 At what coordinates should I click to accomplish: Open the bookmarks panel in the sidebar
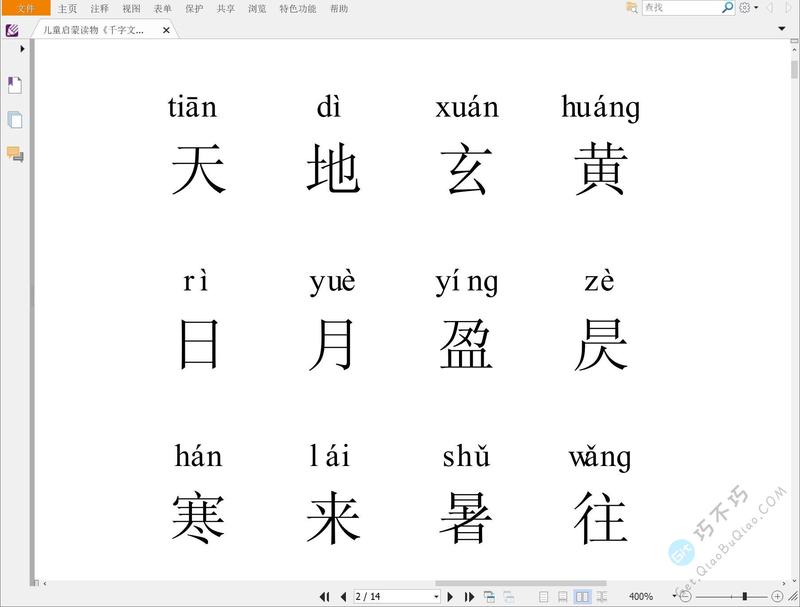pyautogui.click(x=13, y=84)
